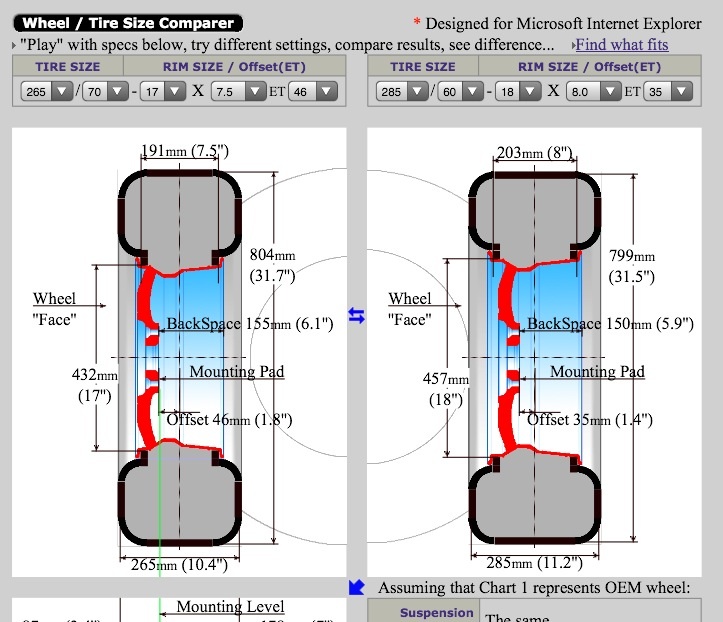Select right rim width dropdown showing 8.0

coord(591,91)
